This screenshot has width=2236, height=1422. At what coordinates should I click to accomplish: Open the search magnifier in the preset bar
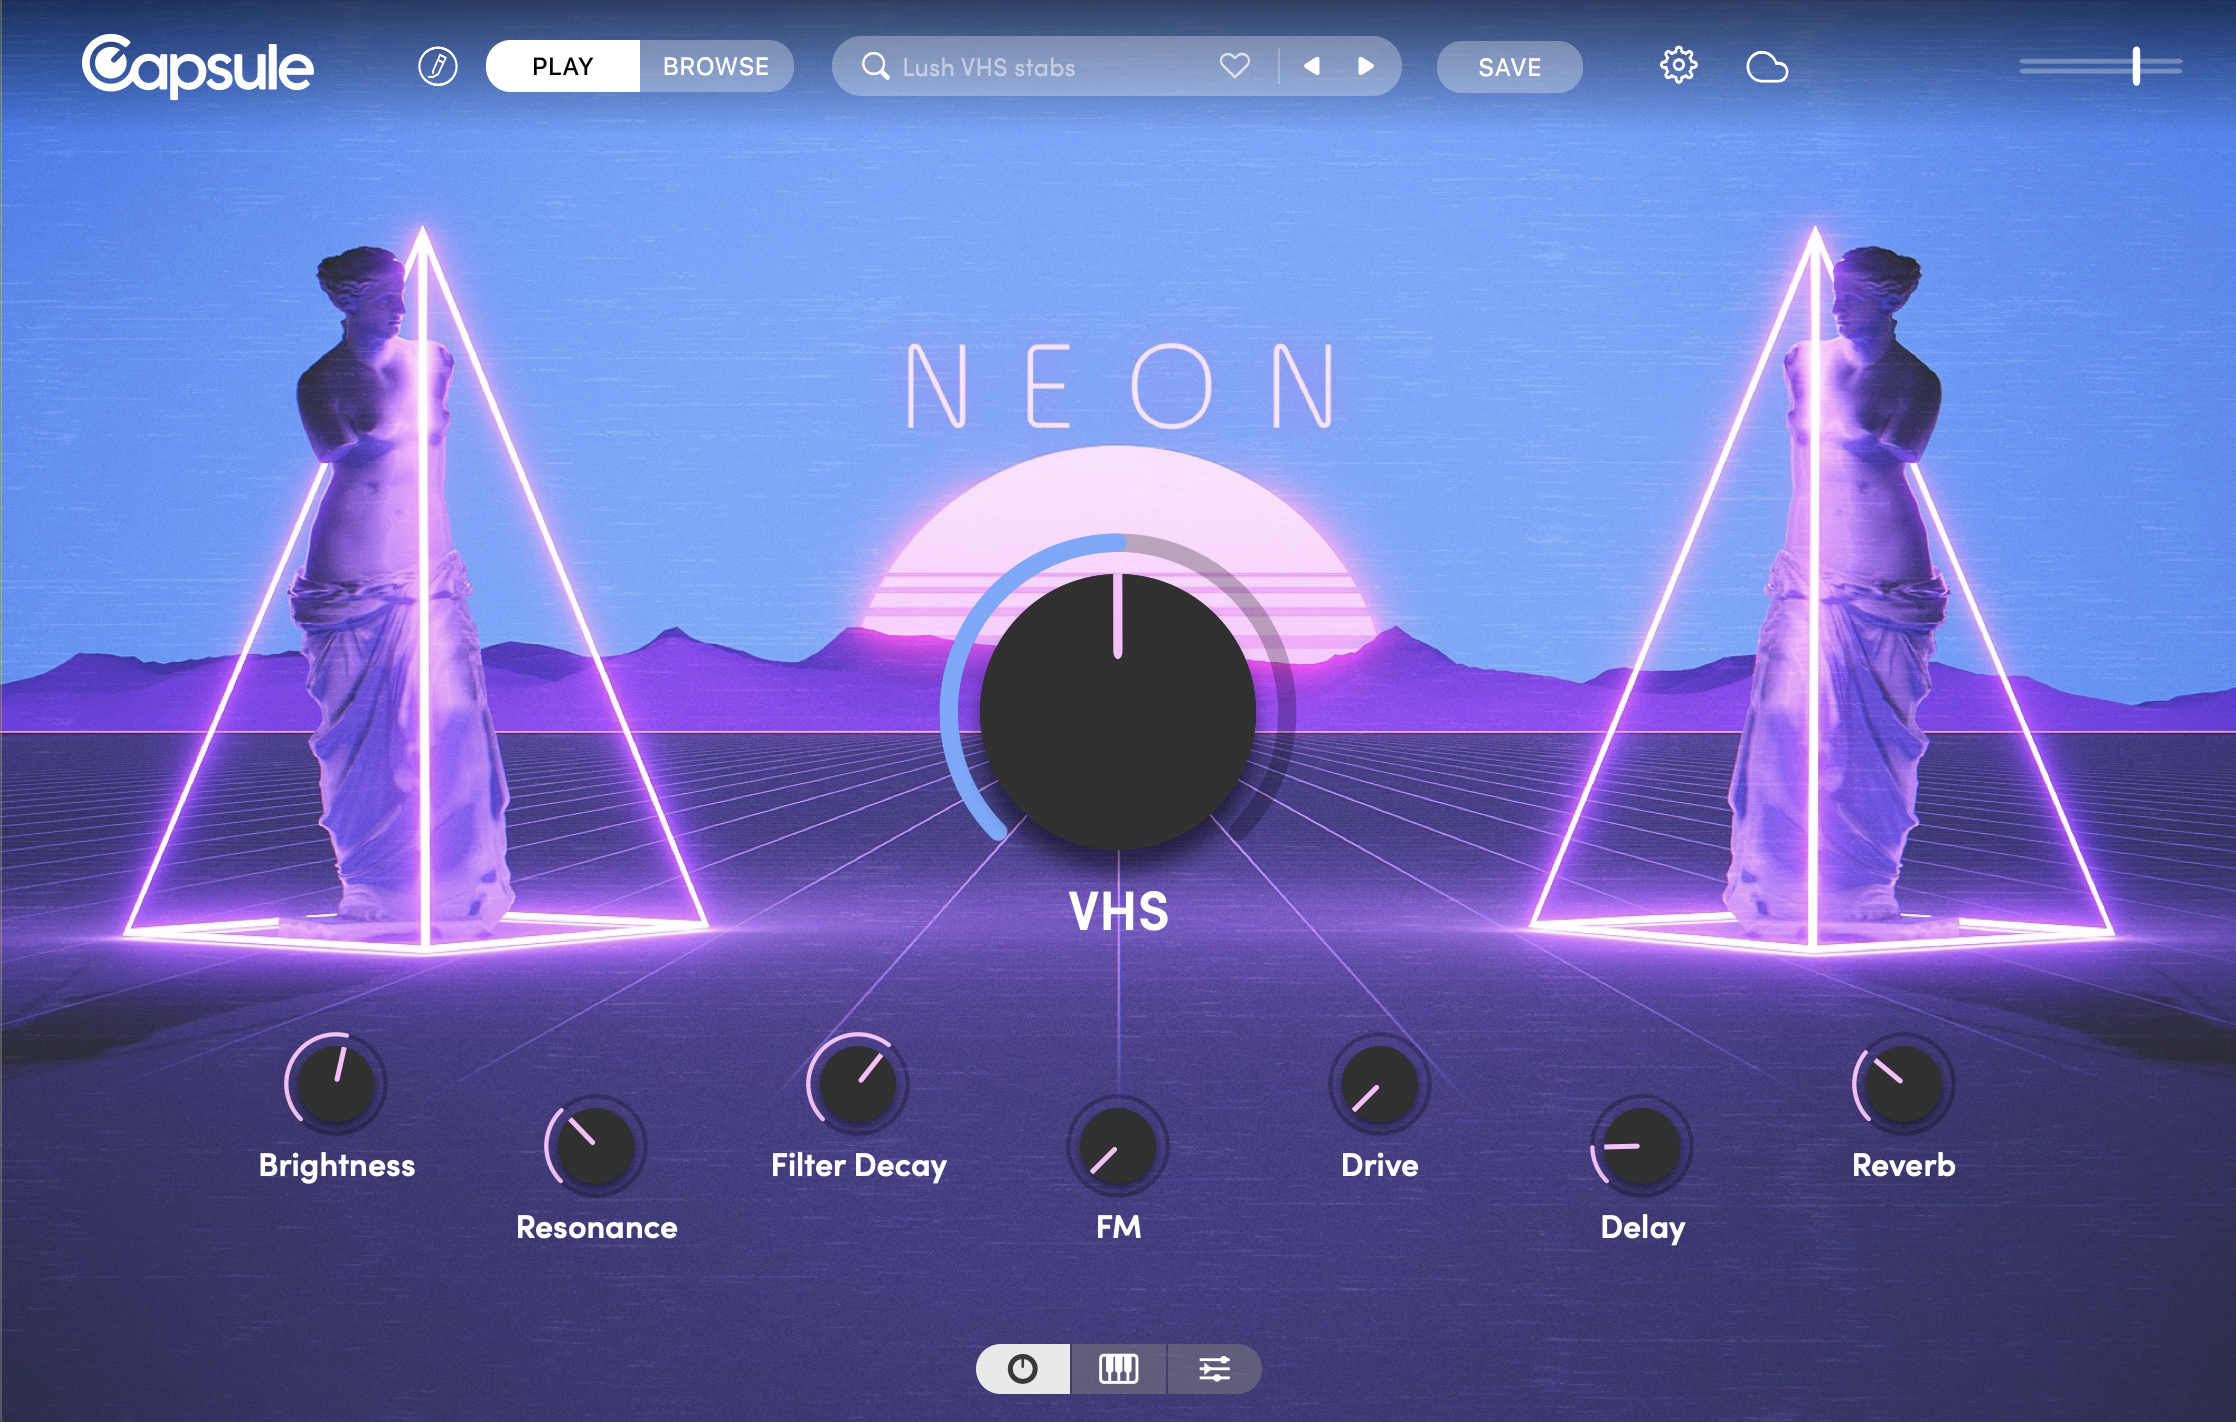(875, 67)
